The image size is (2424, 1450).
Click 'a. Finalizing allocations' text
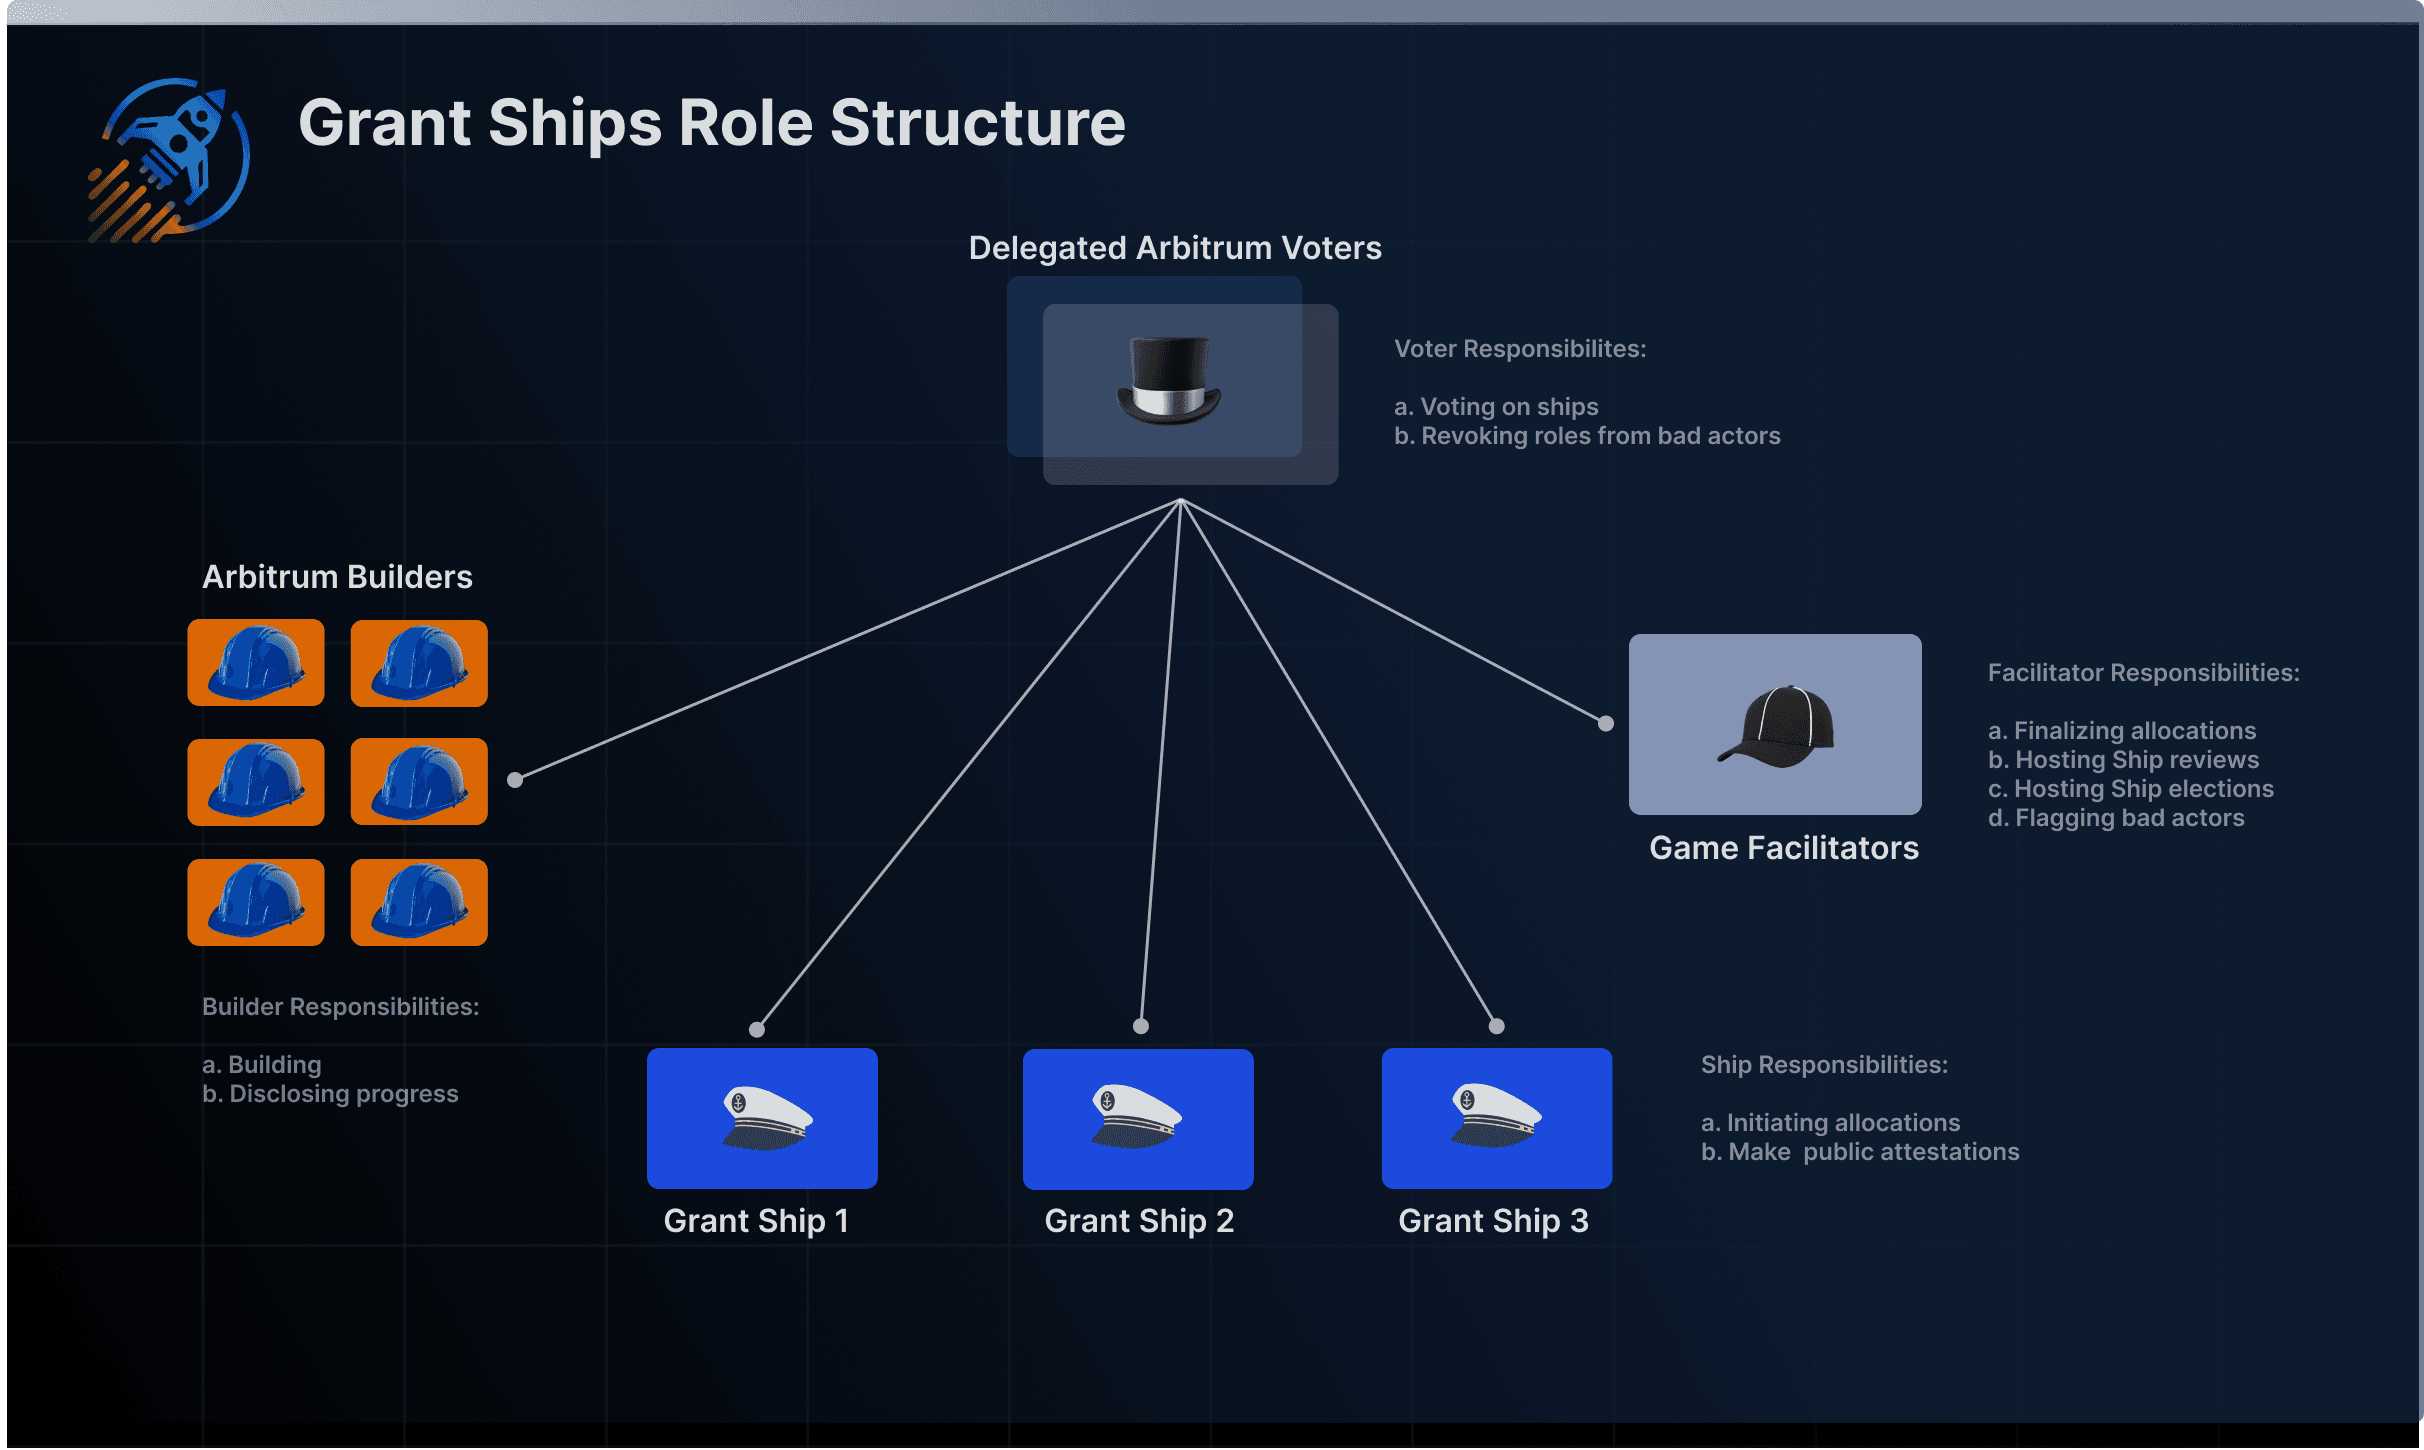[x=2122, y=731]
